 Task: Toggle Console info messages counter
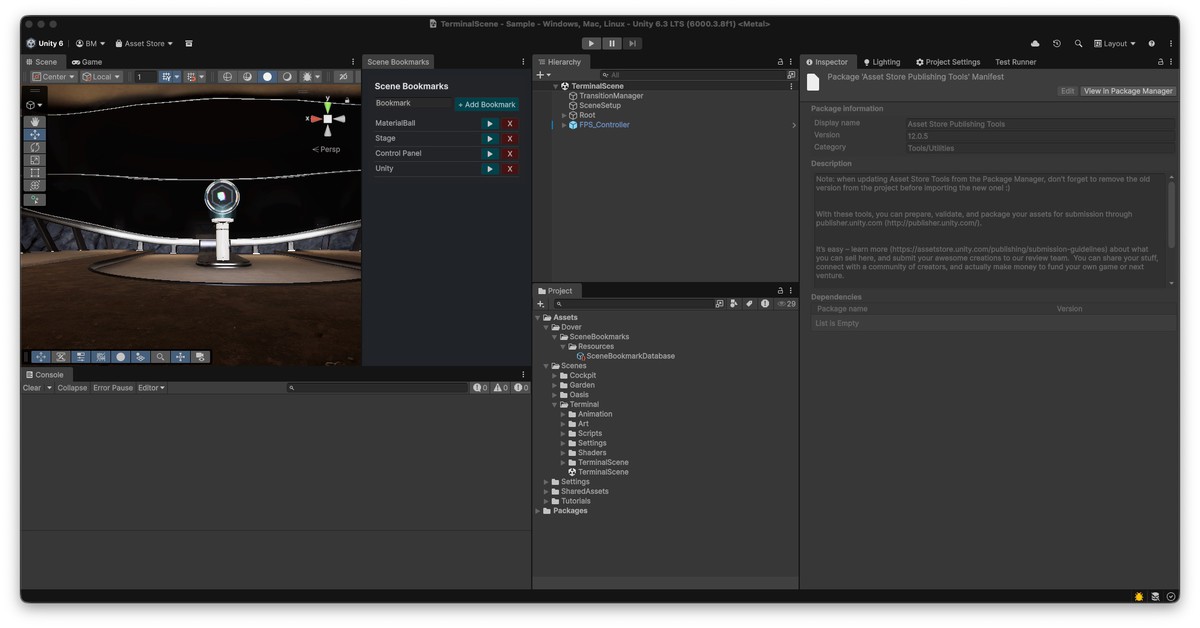(x=480, y=388)
